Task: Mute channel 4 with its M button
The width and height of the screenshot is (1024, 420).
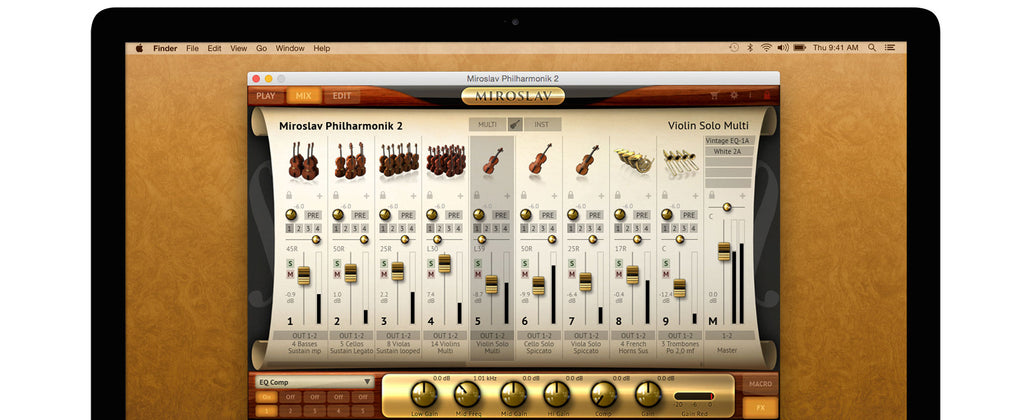Action: 432,274
